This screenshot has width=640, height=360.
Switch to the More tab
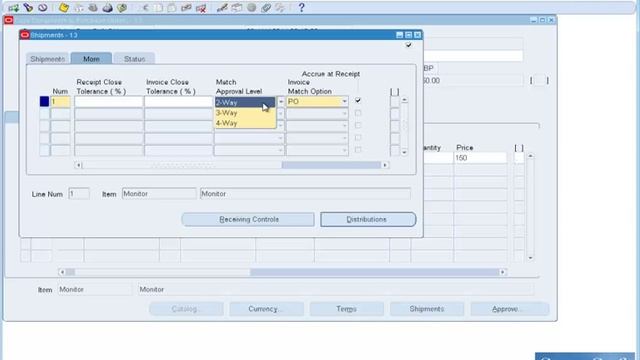(x=91, y=59)
